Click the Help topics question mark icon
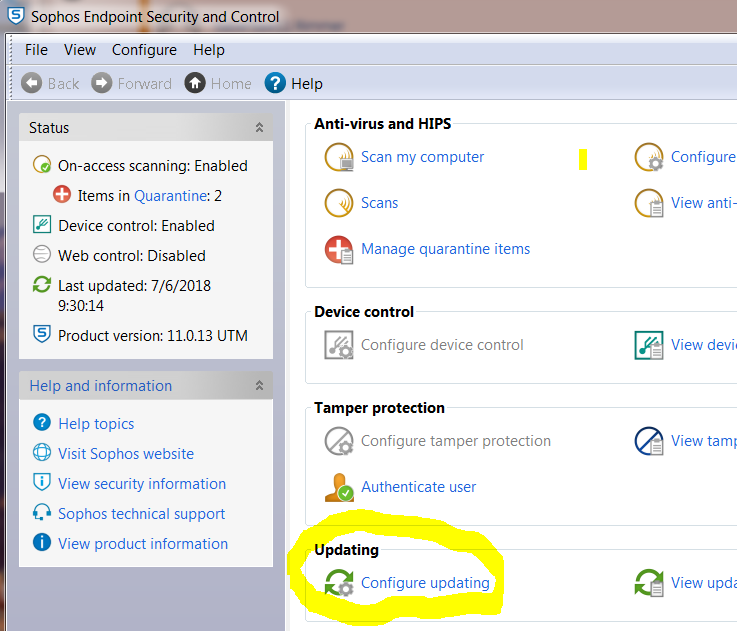This screenshot has height=631, width=737. [42, 422]
